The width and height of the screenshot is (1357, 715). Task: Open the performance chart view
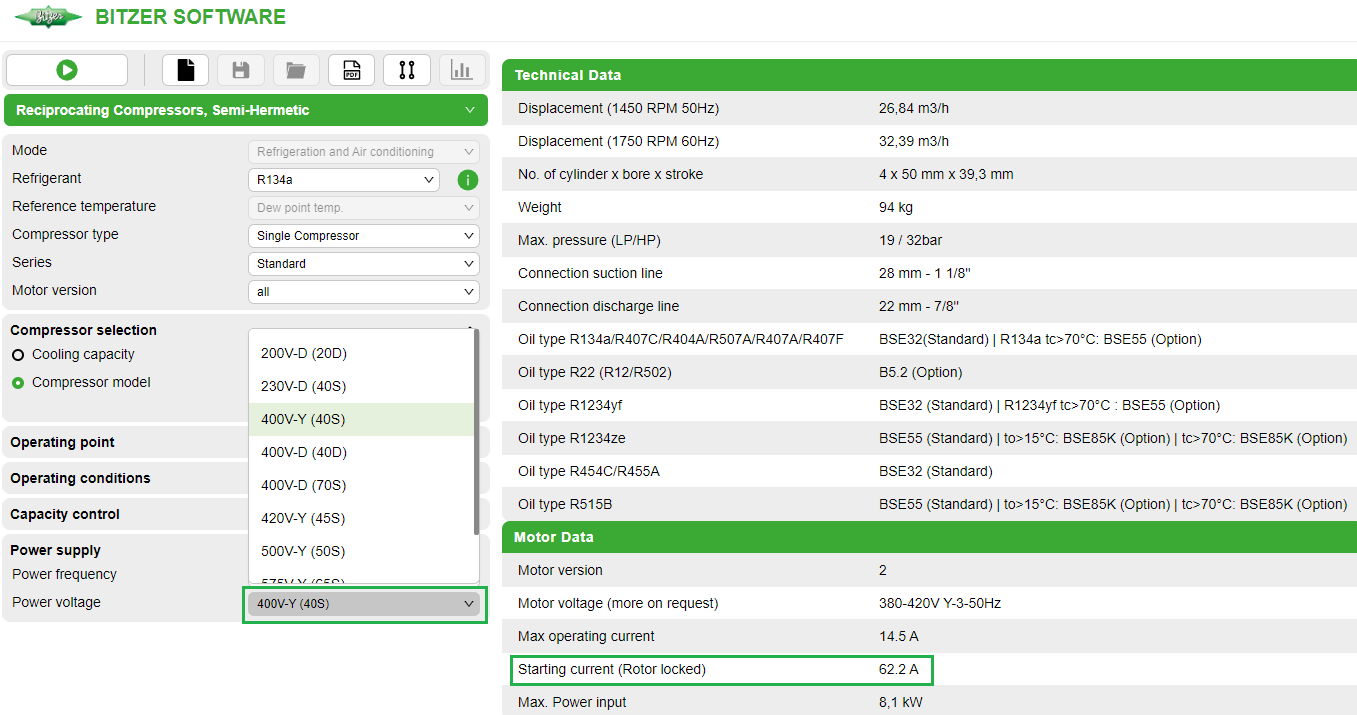tap(462, 70)
